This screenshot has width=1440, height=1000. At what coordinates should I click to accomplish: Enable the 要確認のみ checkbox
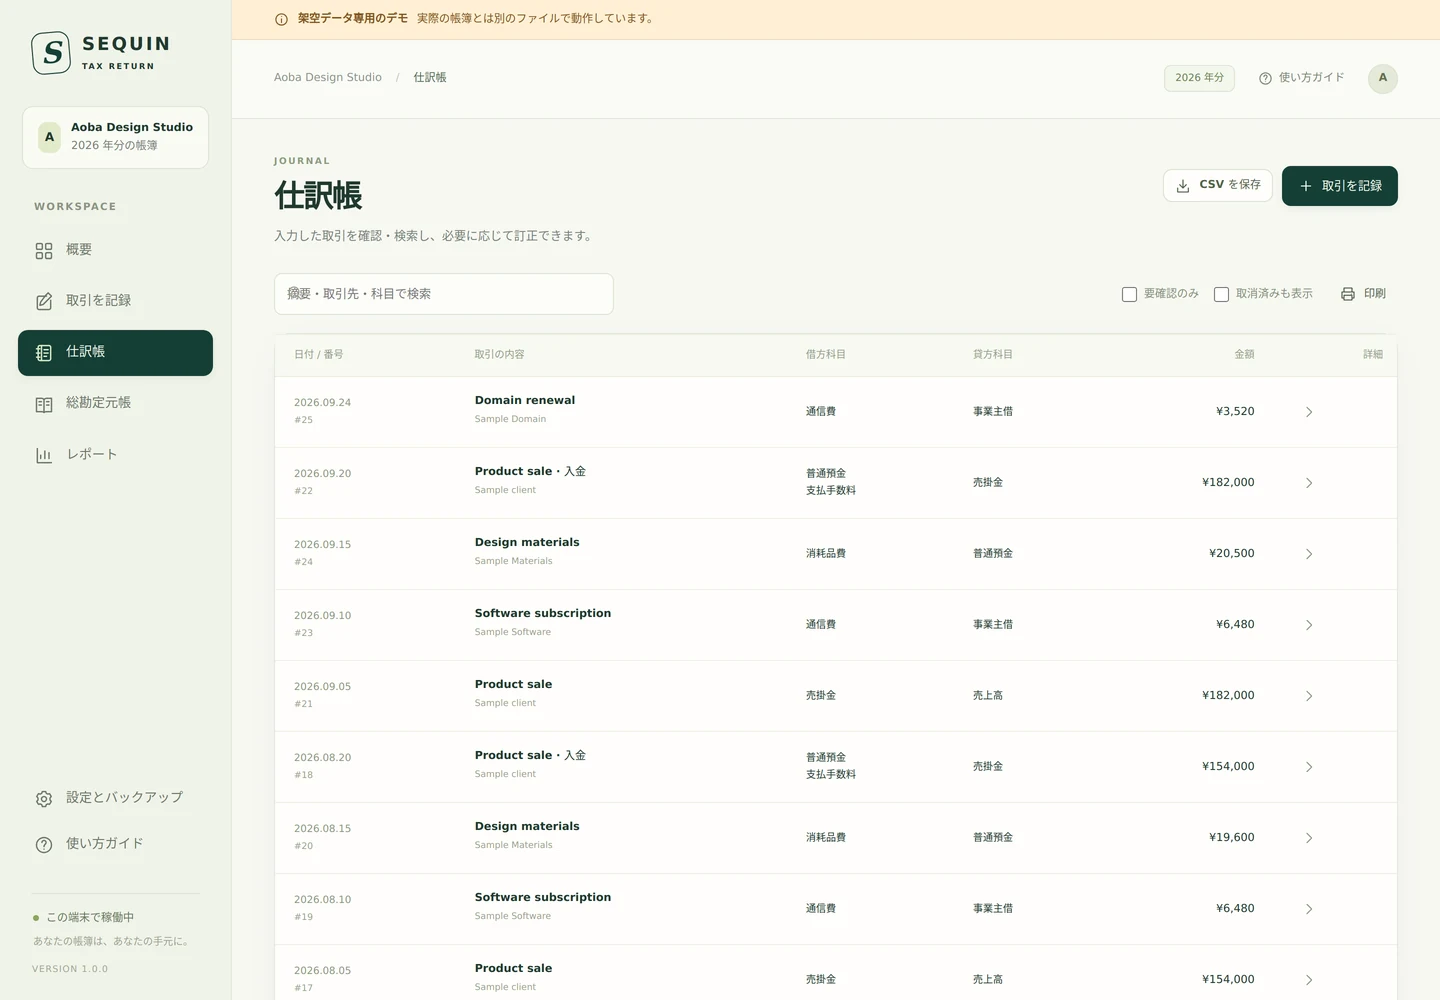[x=1129, y=294]
